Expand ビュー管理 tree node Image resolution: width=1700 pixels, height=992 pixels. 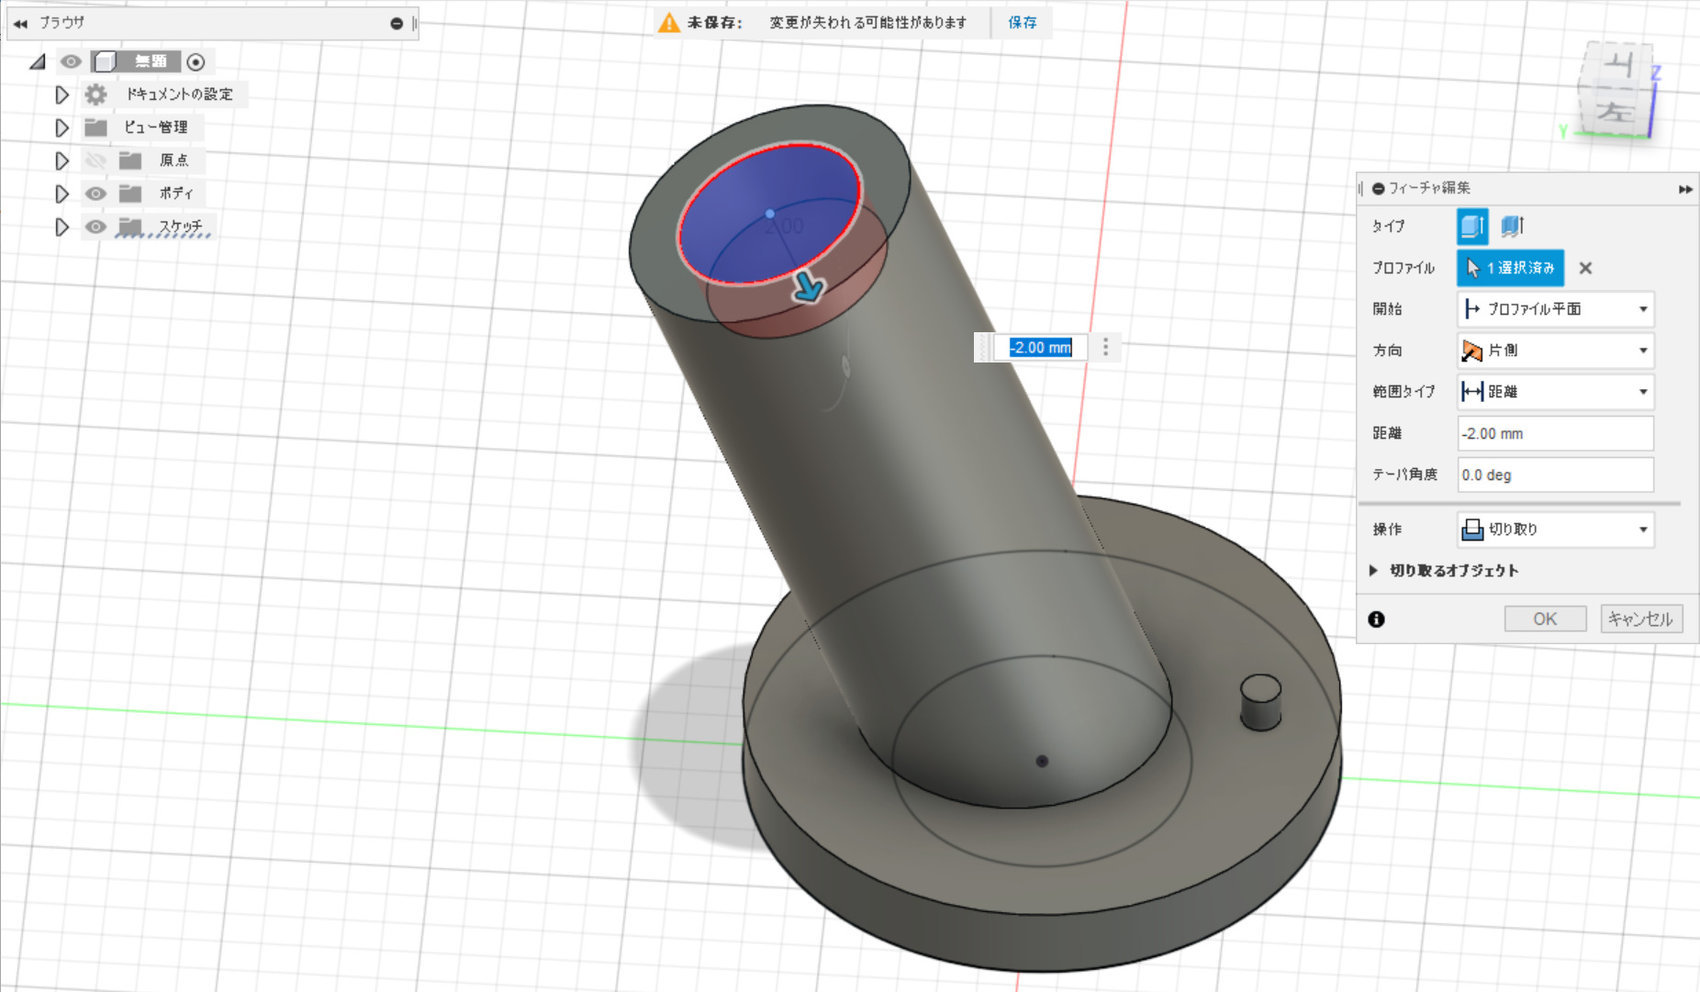[x=62, y=128]
